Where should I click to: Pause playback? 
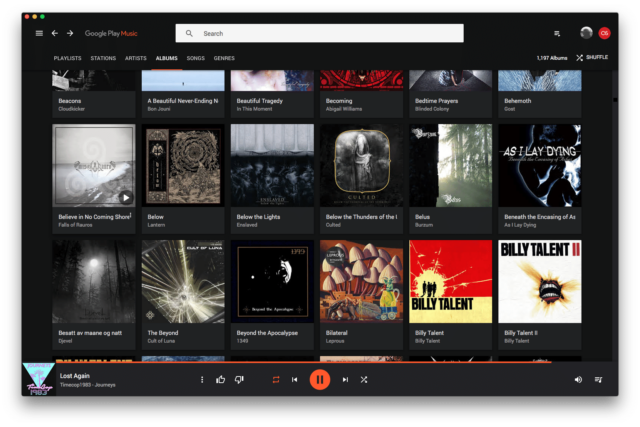320,380
